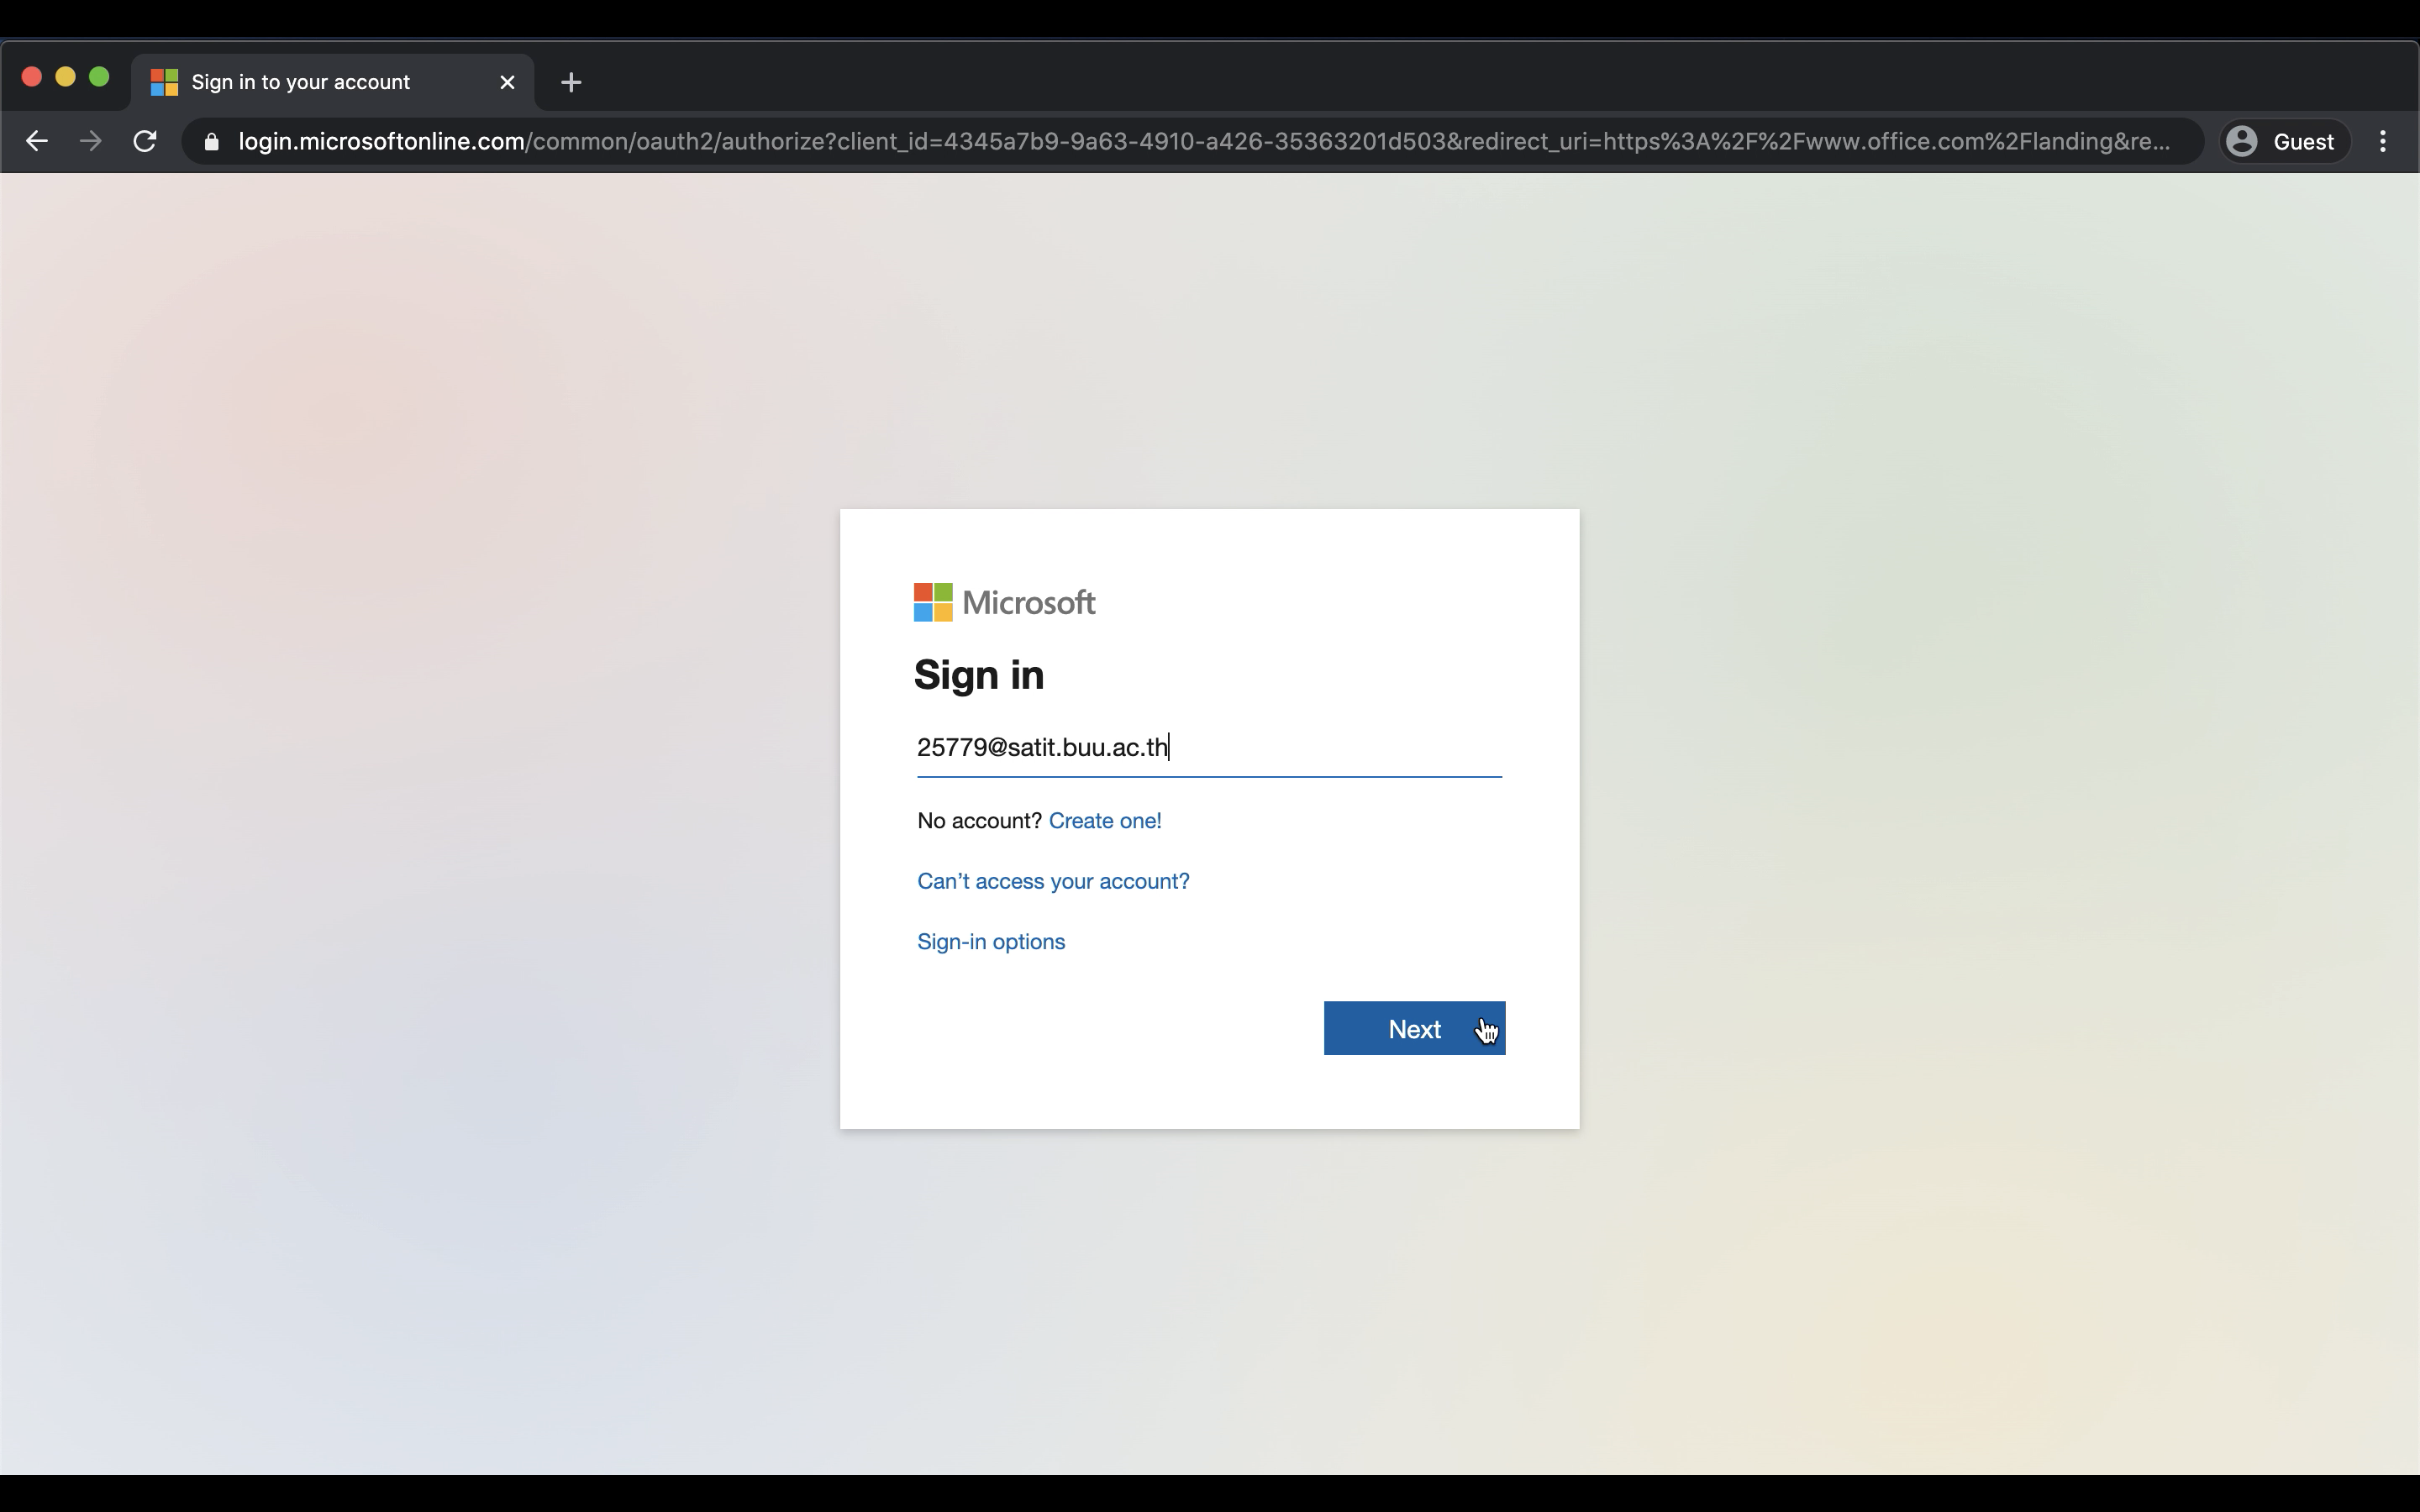The width and height of the screenshot is (2420, 1512).
Task: Select the 'Sign in to your account' tab
Action: click(333, 82)
